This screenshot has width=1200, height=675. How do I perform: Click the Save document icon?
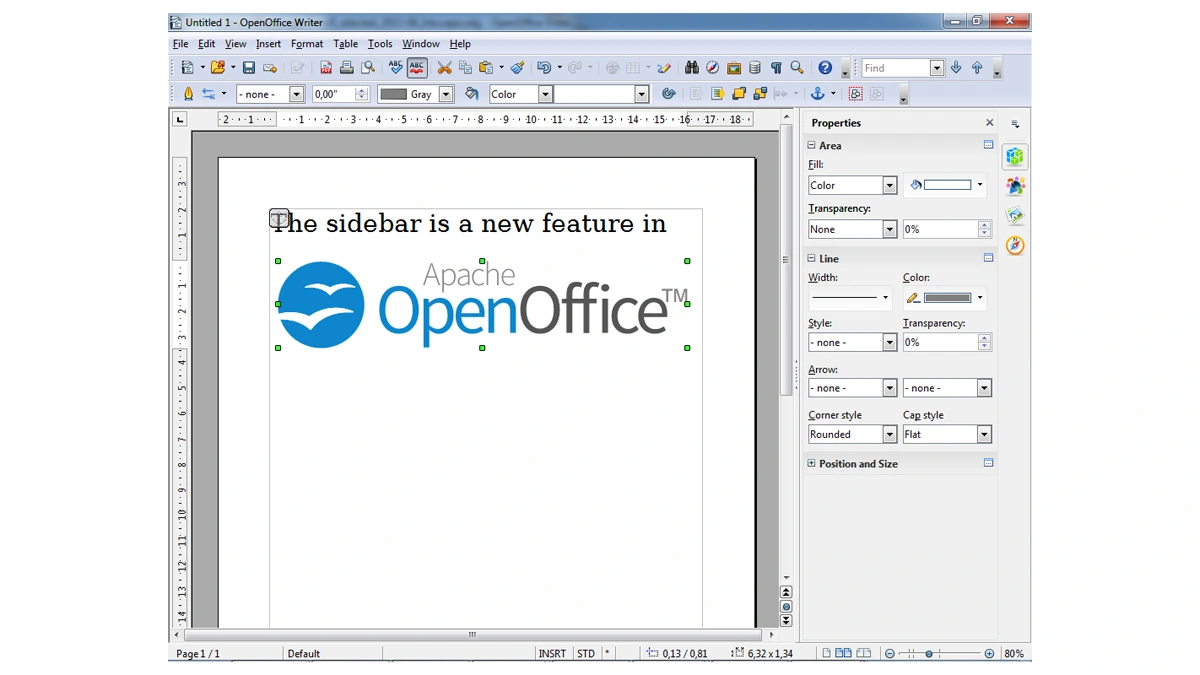[249, 68]
